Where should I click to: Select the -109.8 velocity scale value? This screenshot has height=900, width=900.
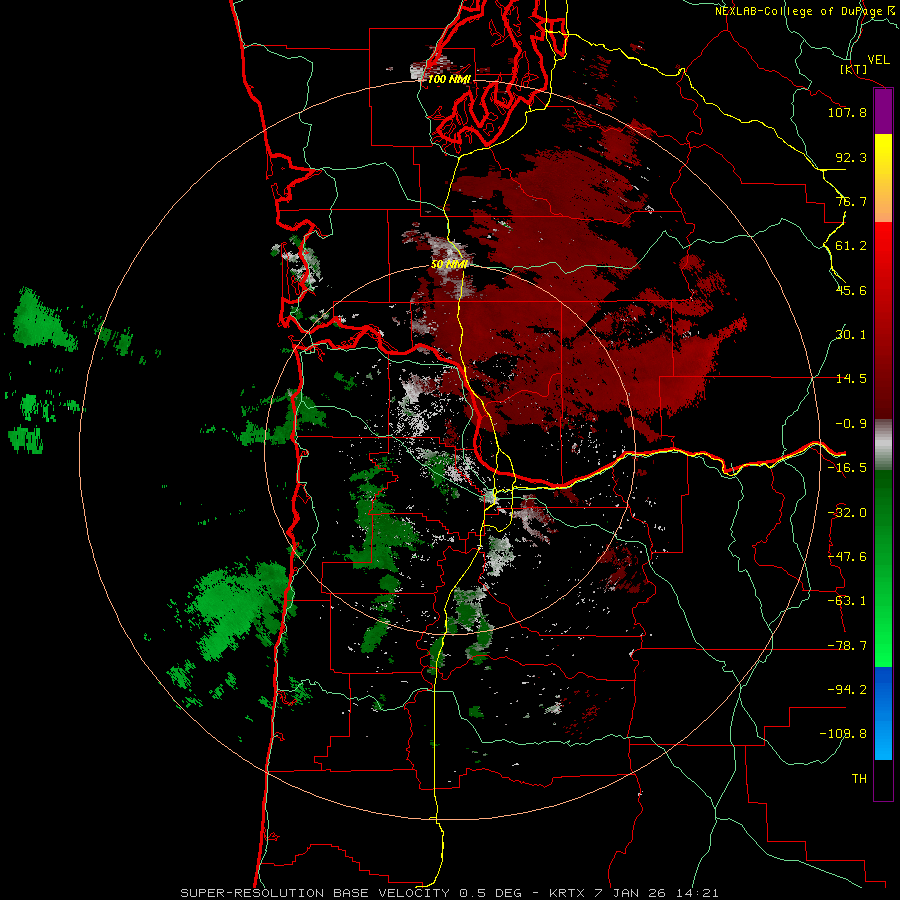tap(844, 734)
